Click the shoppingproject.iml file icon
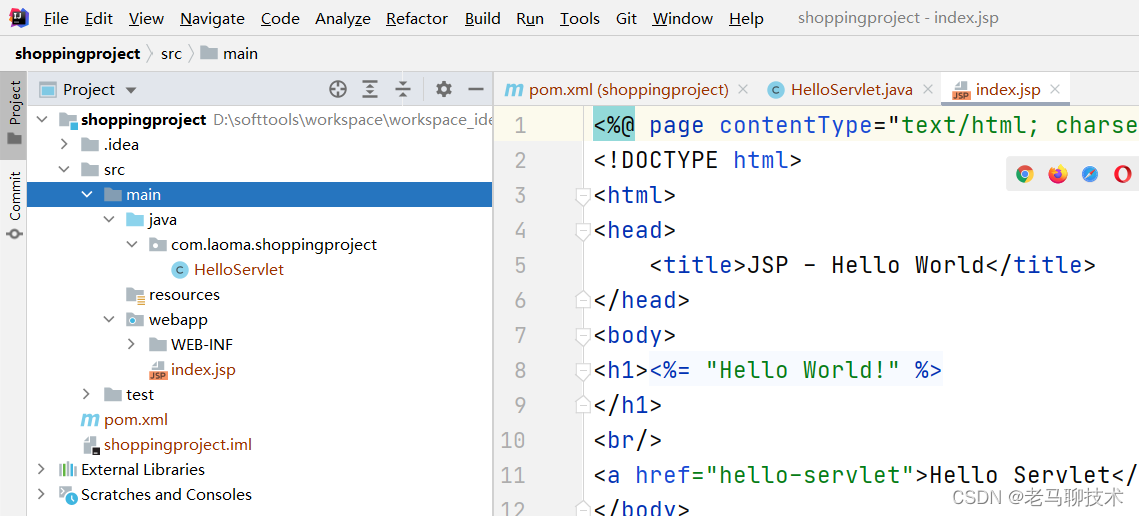Viewport: 1139px width, 516px height. coord(91,445)
